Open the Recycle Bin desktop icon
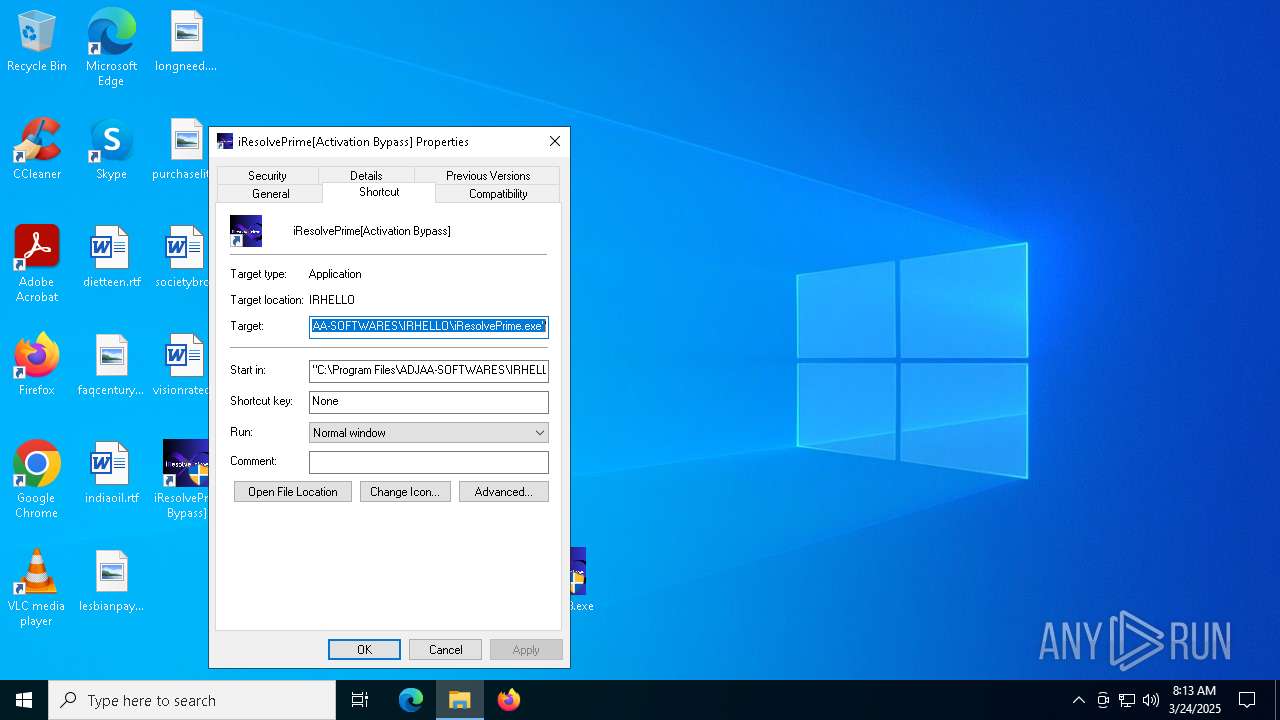 37,42
